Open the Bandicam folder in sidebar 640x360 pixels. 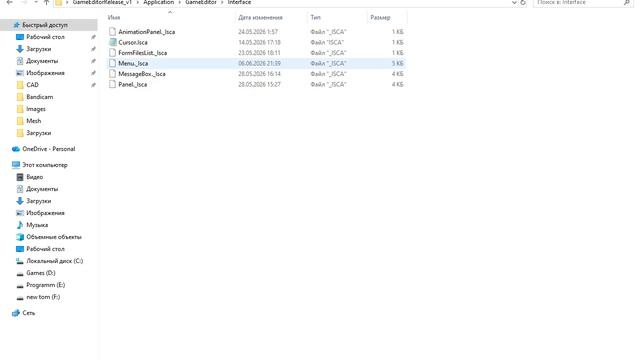[x=40, y=97]
